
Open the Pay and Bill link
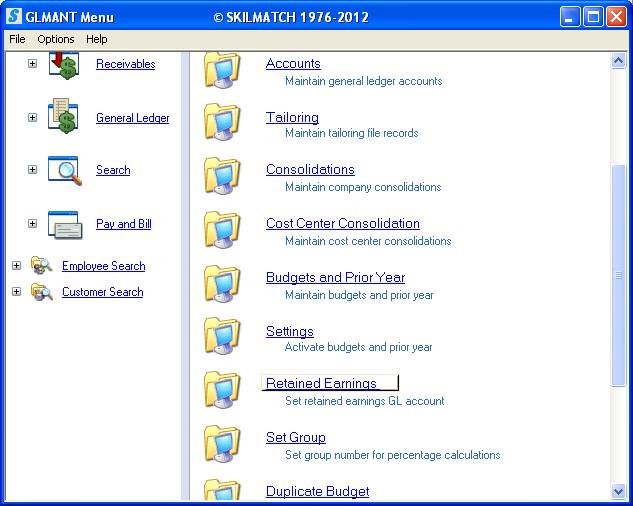124,224
